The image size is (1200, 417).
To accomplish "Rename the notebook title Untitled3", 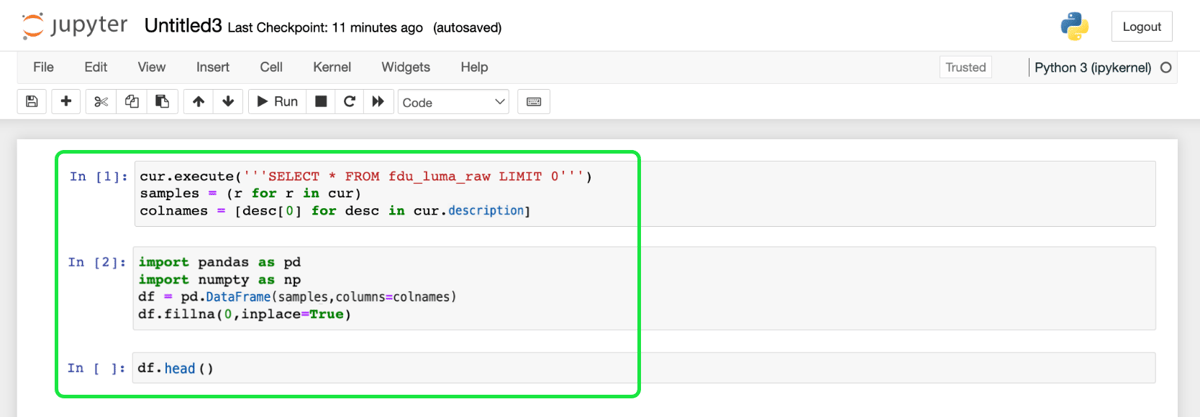I will pos(183,26).
